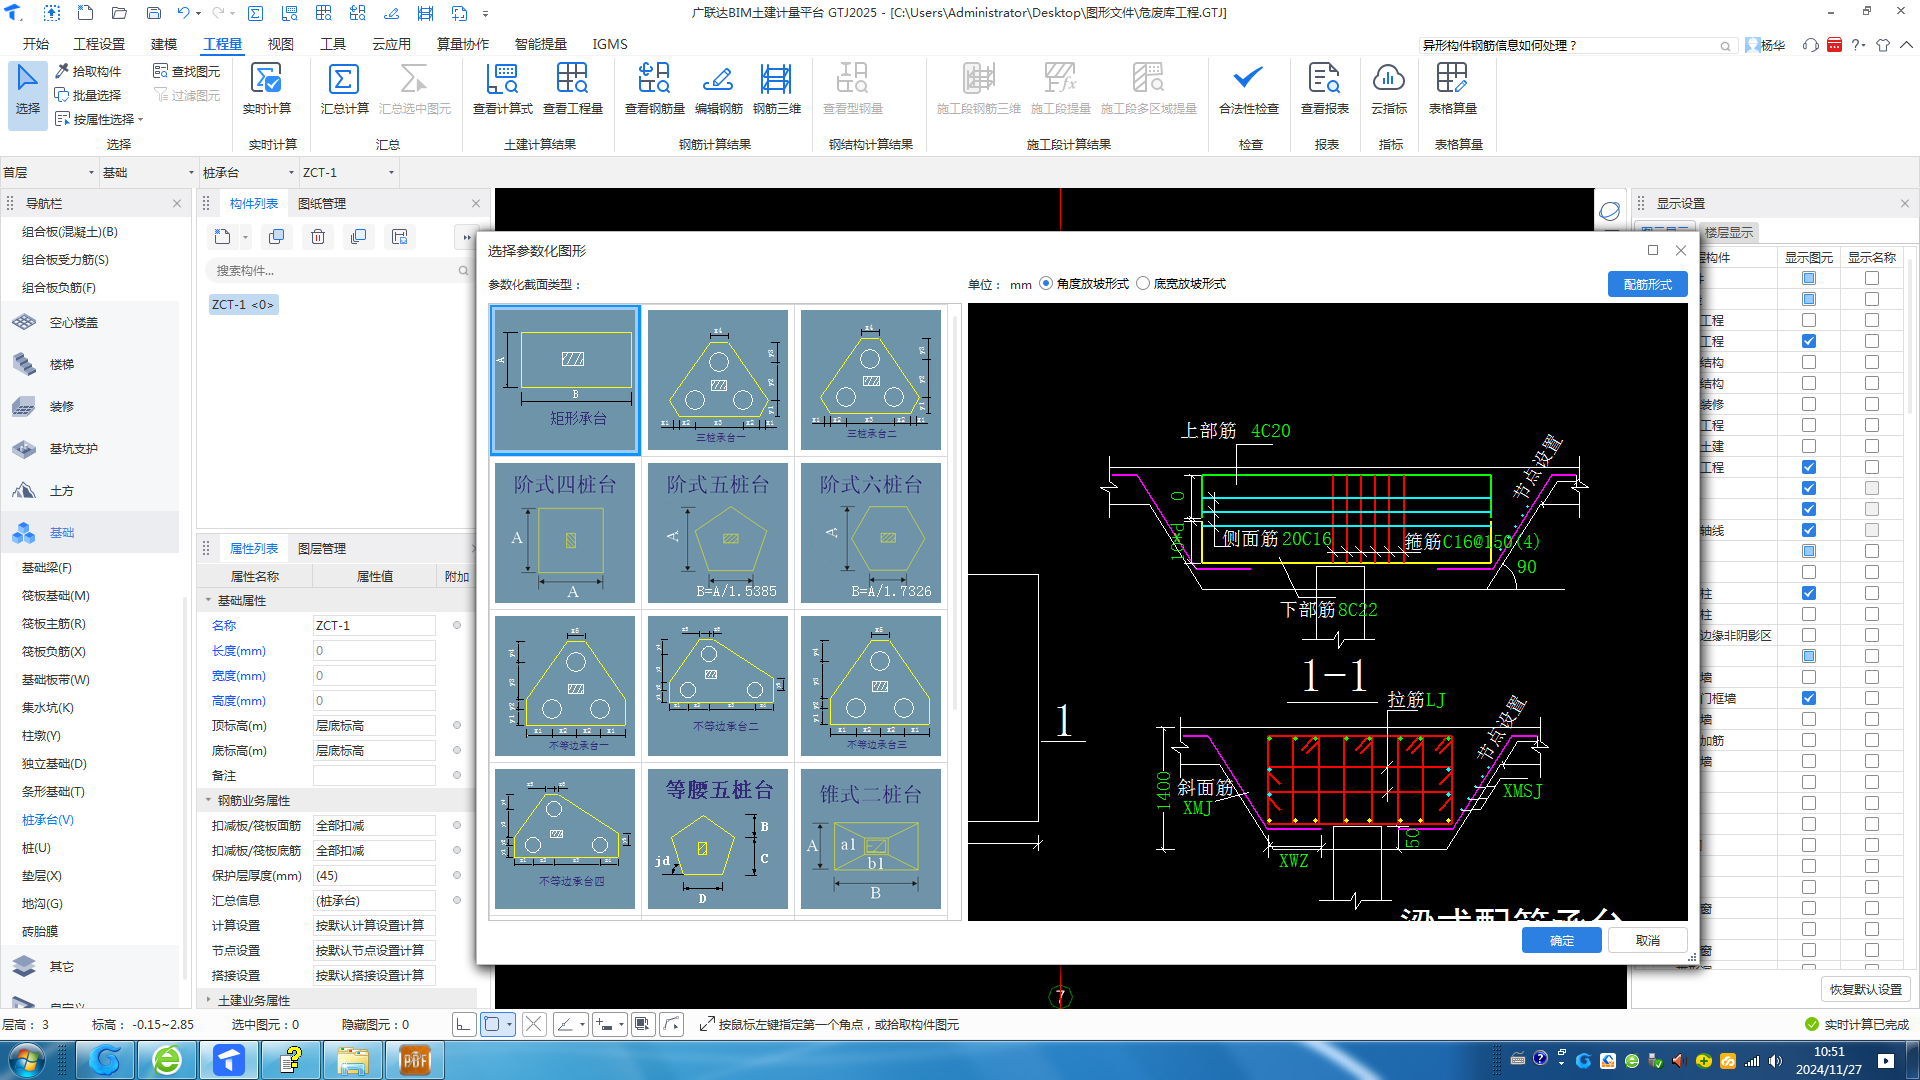The width and height of the screenshot is (1920, 1080).
Task: Select 角度放坡形式 radio option
Action: coord(1046,284)
